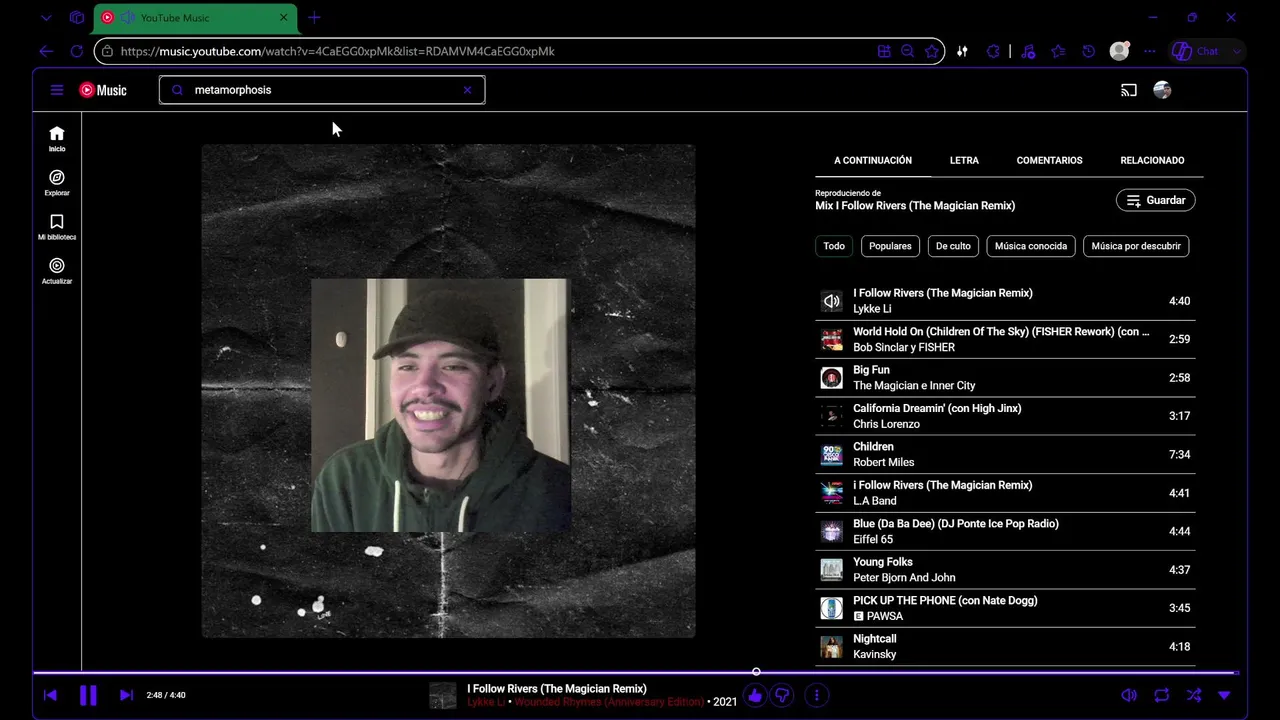
Task: Toggle shuffle in the player bar
Action: (1193, 695)
